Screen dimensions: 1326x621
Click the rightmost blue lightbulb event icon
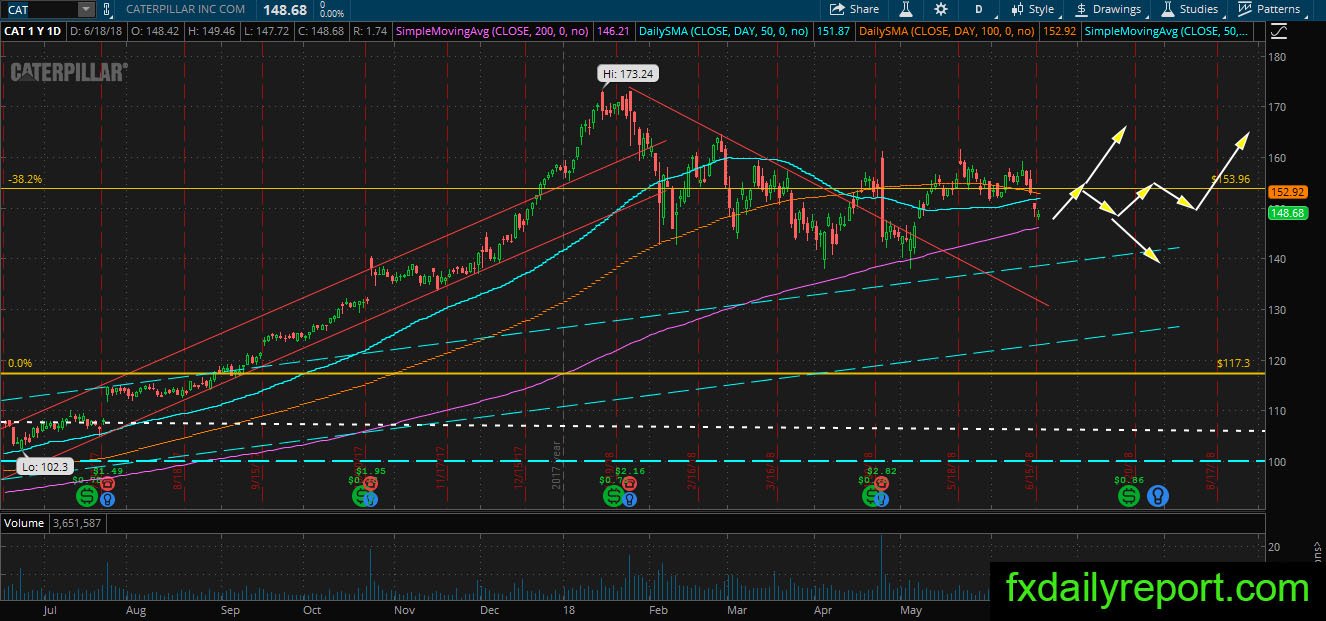1157,495
